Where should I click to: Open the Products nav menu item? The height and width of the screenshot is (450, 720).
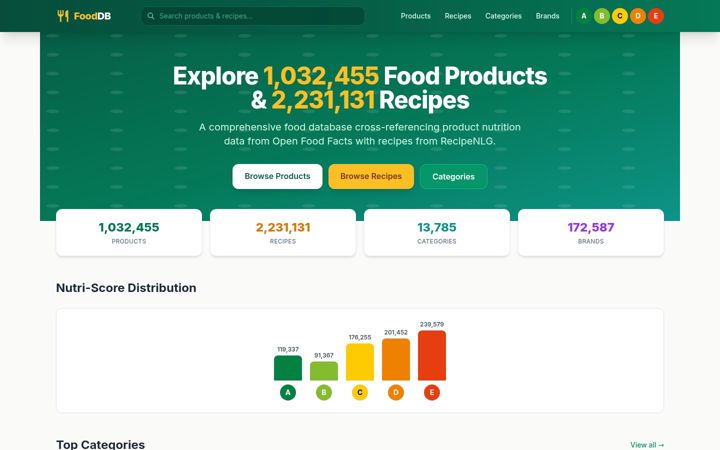(416, 16)
